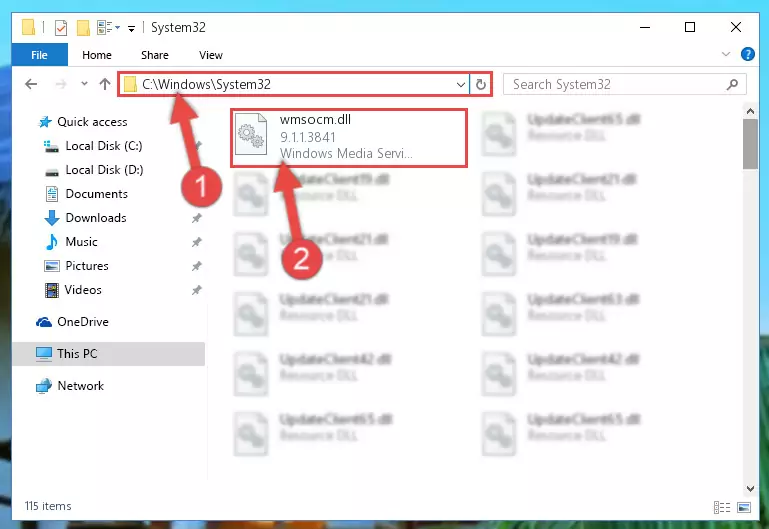Viewport: 769px width, 529px height.
Task: Click the C:\Windows\System32 address bar
Action: click(293, 84)
